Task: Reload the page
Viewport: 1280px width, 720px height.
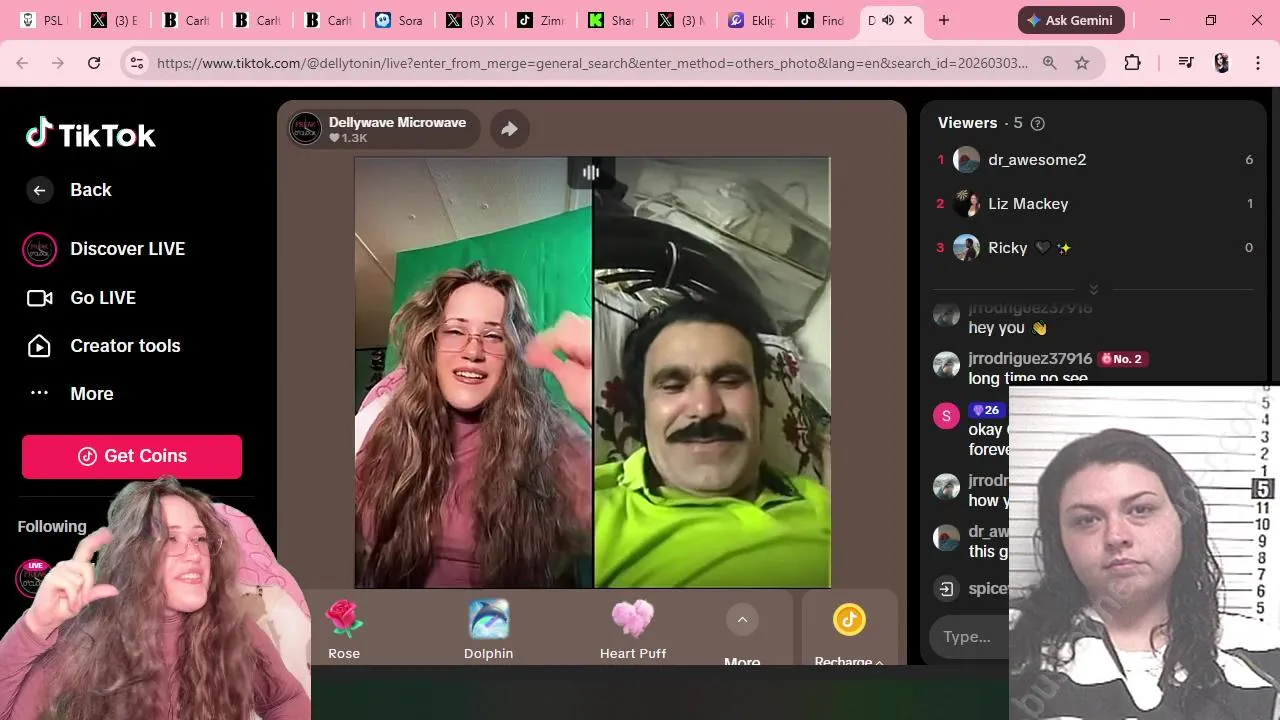Action: pyautogui.click(x=94, y=63)
